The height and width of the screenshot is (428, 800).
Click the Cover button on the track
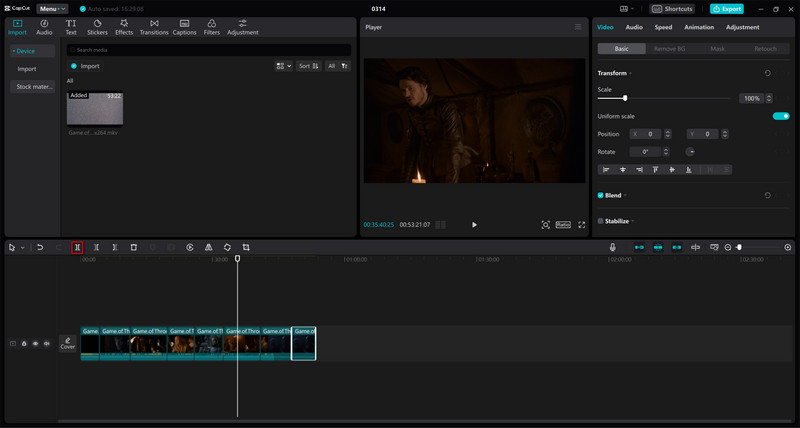(67, 343)
